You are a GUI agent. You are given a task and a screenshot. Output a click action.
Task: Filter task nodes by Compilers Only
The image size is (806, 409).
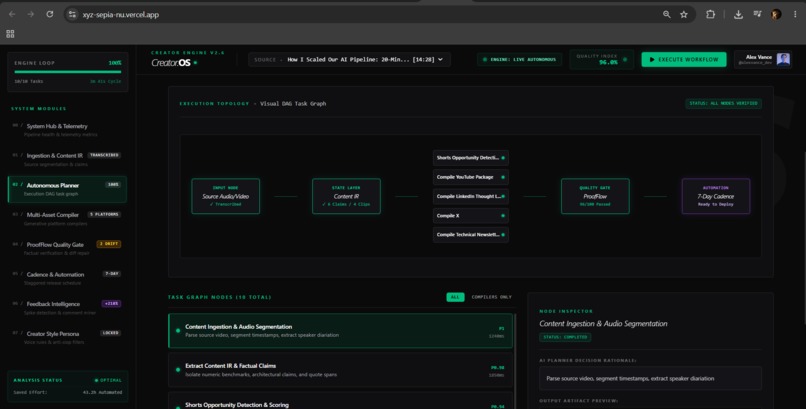pyautogui.click(x=491, y=297)
